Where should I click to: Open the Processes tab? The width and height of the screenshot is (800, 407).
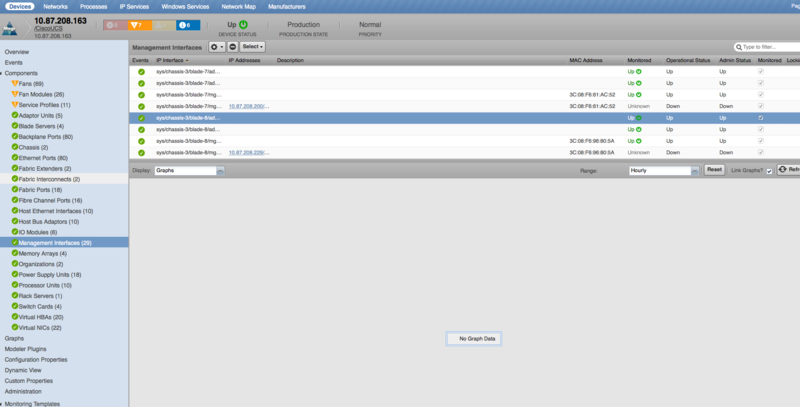pyautogui.click(x=93, y=7)
